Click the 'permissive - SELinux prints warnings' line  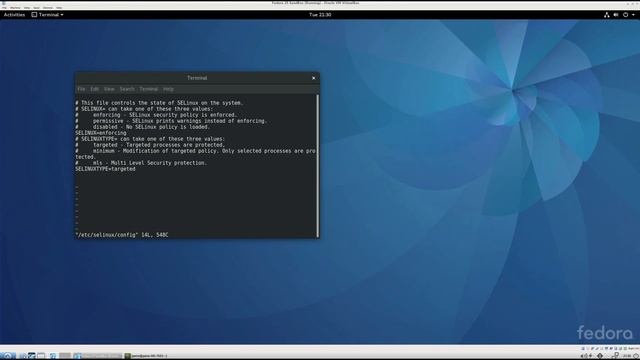click(x=171, y=121)
